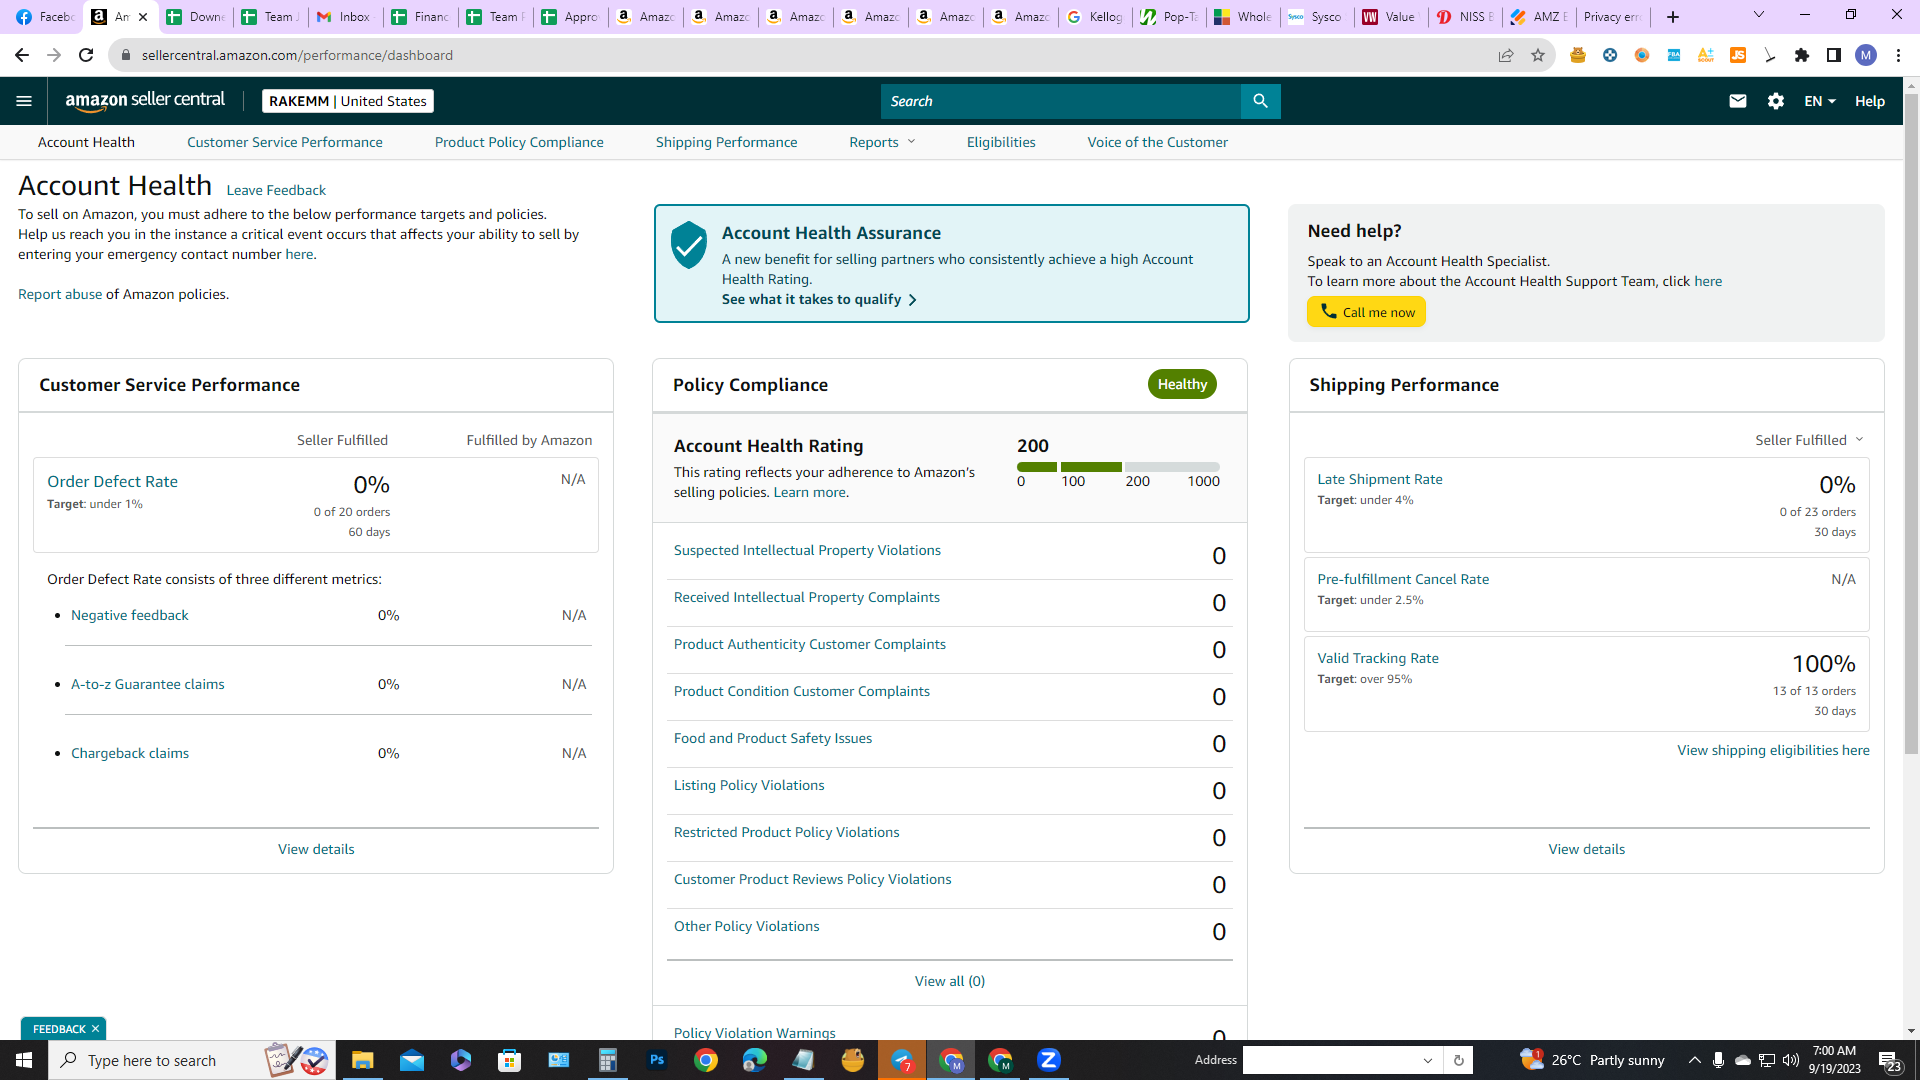Click the Learn more link under Account Health Rating
The width and height of the screenshot is (1920, 1080).
click(811, 492)
